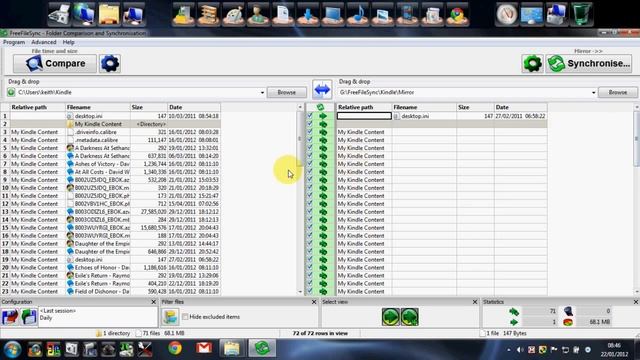The height and width of the screenshot is (360, 640).
Task: Uncheck the row 8 At All Costs checkbox
Action: [x=310, y=172]
